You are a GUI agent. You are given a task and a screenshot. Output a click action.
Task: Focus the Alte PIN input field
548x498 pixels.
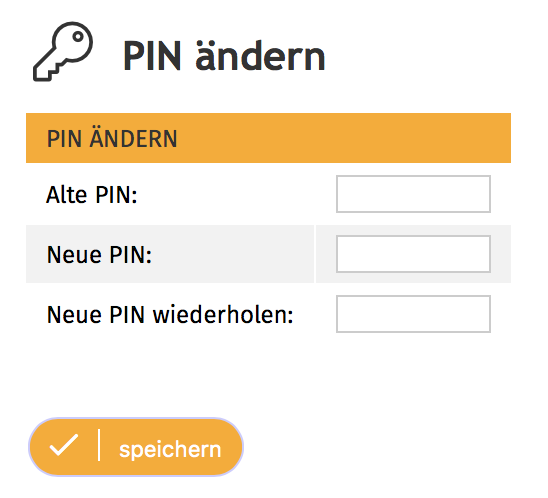pyautogui.click(x=413, y=194)
